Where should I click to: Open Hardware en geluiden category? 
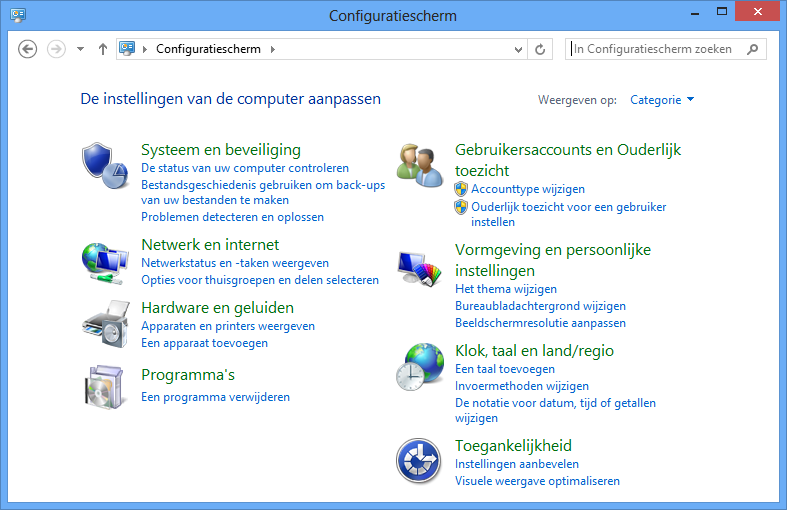coord(217,308)
